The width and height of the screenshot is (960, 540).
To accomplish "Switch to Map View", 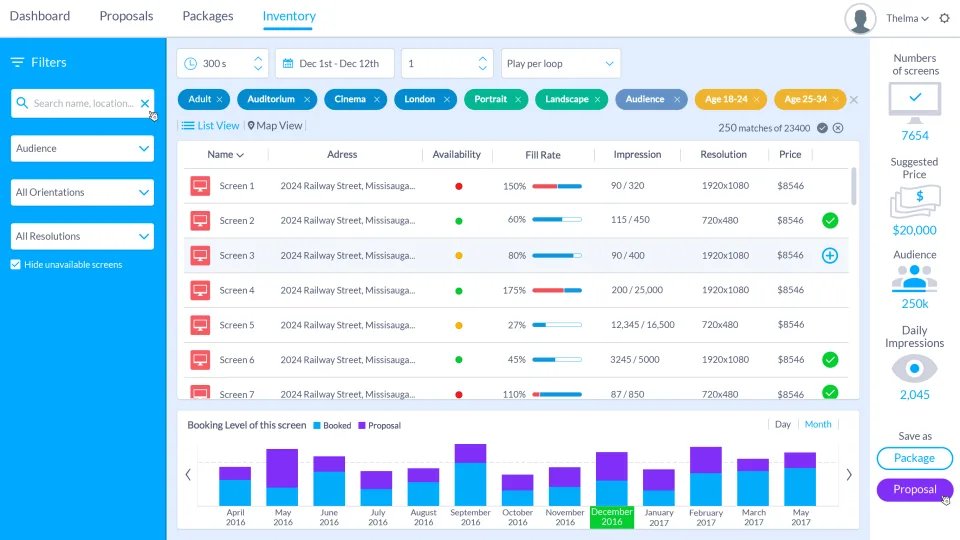I will [x=275, y=126].
